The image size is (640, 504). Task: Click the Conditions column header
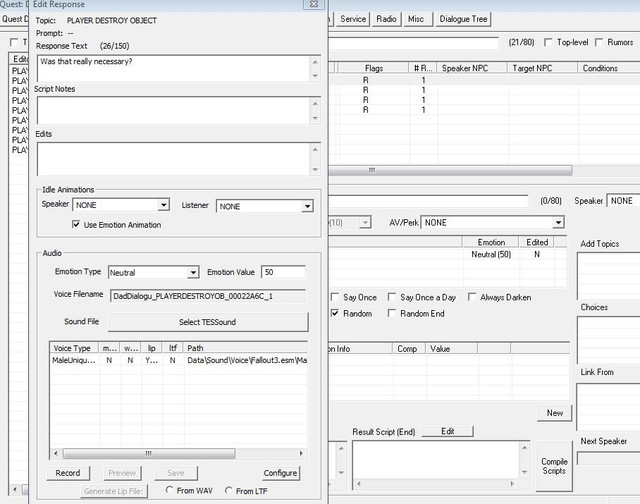(609, 68)
